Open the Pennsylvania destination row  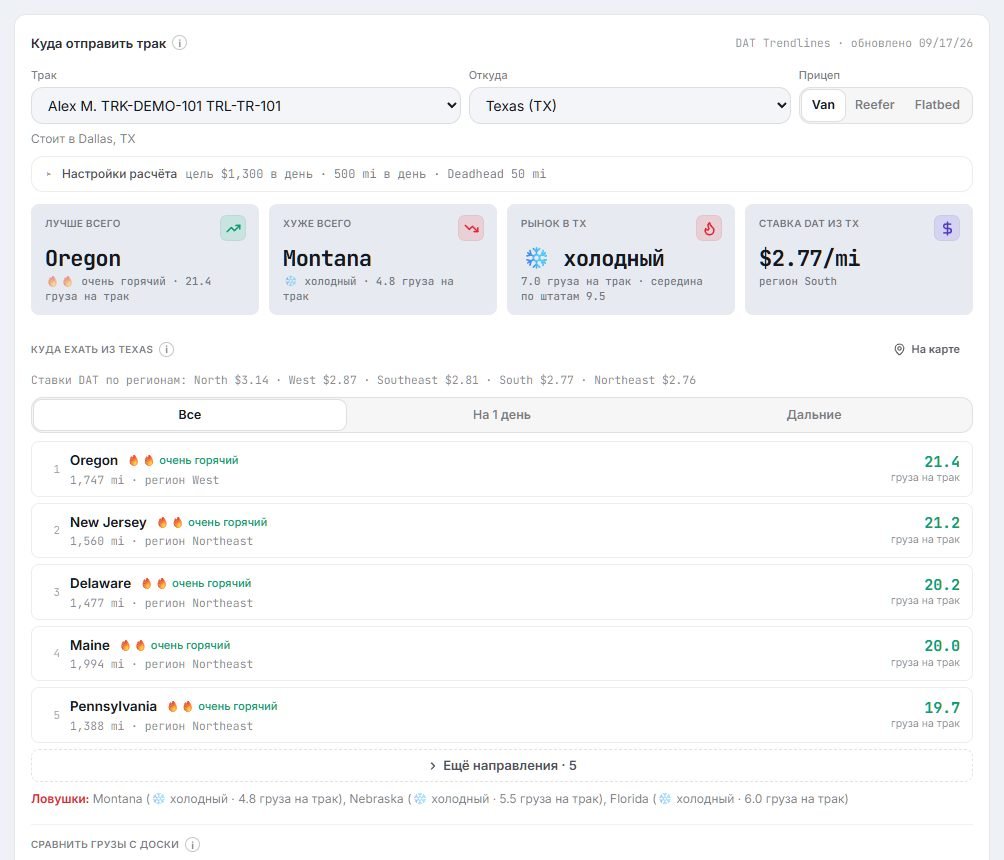click(x=502, y=715)
